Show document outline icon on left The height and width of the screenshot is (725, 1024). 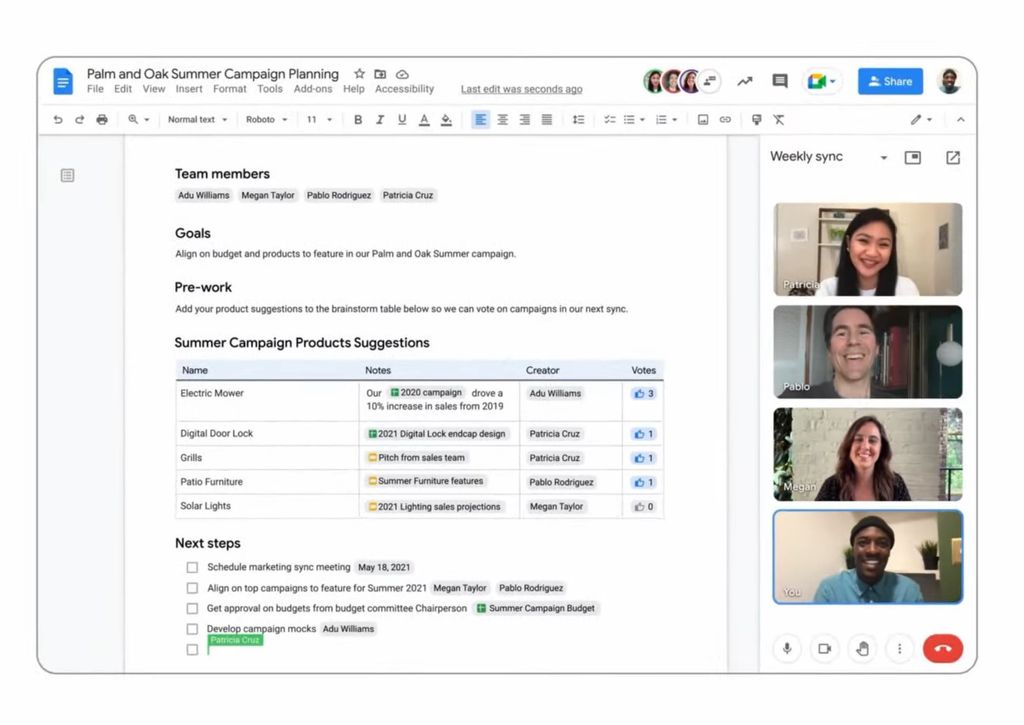[x=67, y=175]
